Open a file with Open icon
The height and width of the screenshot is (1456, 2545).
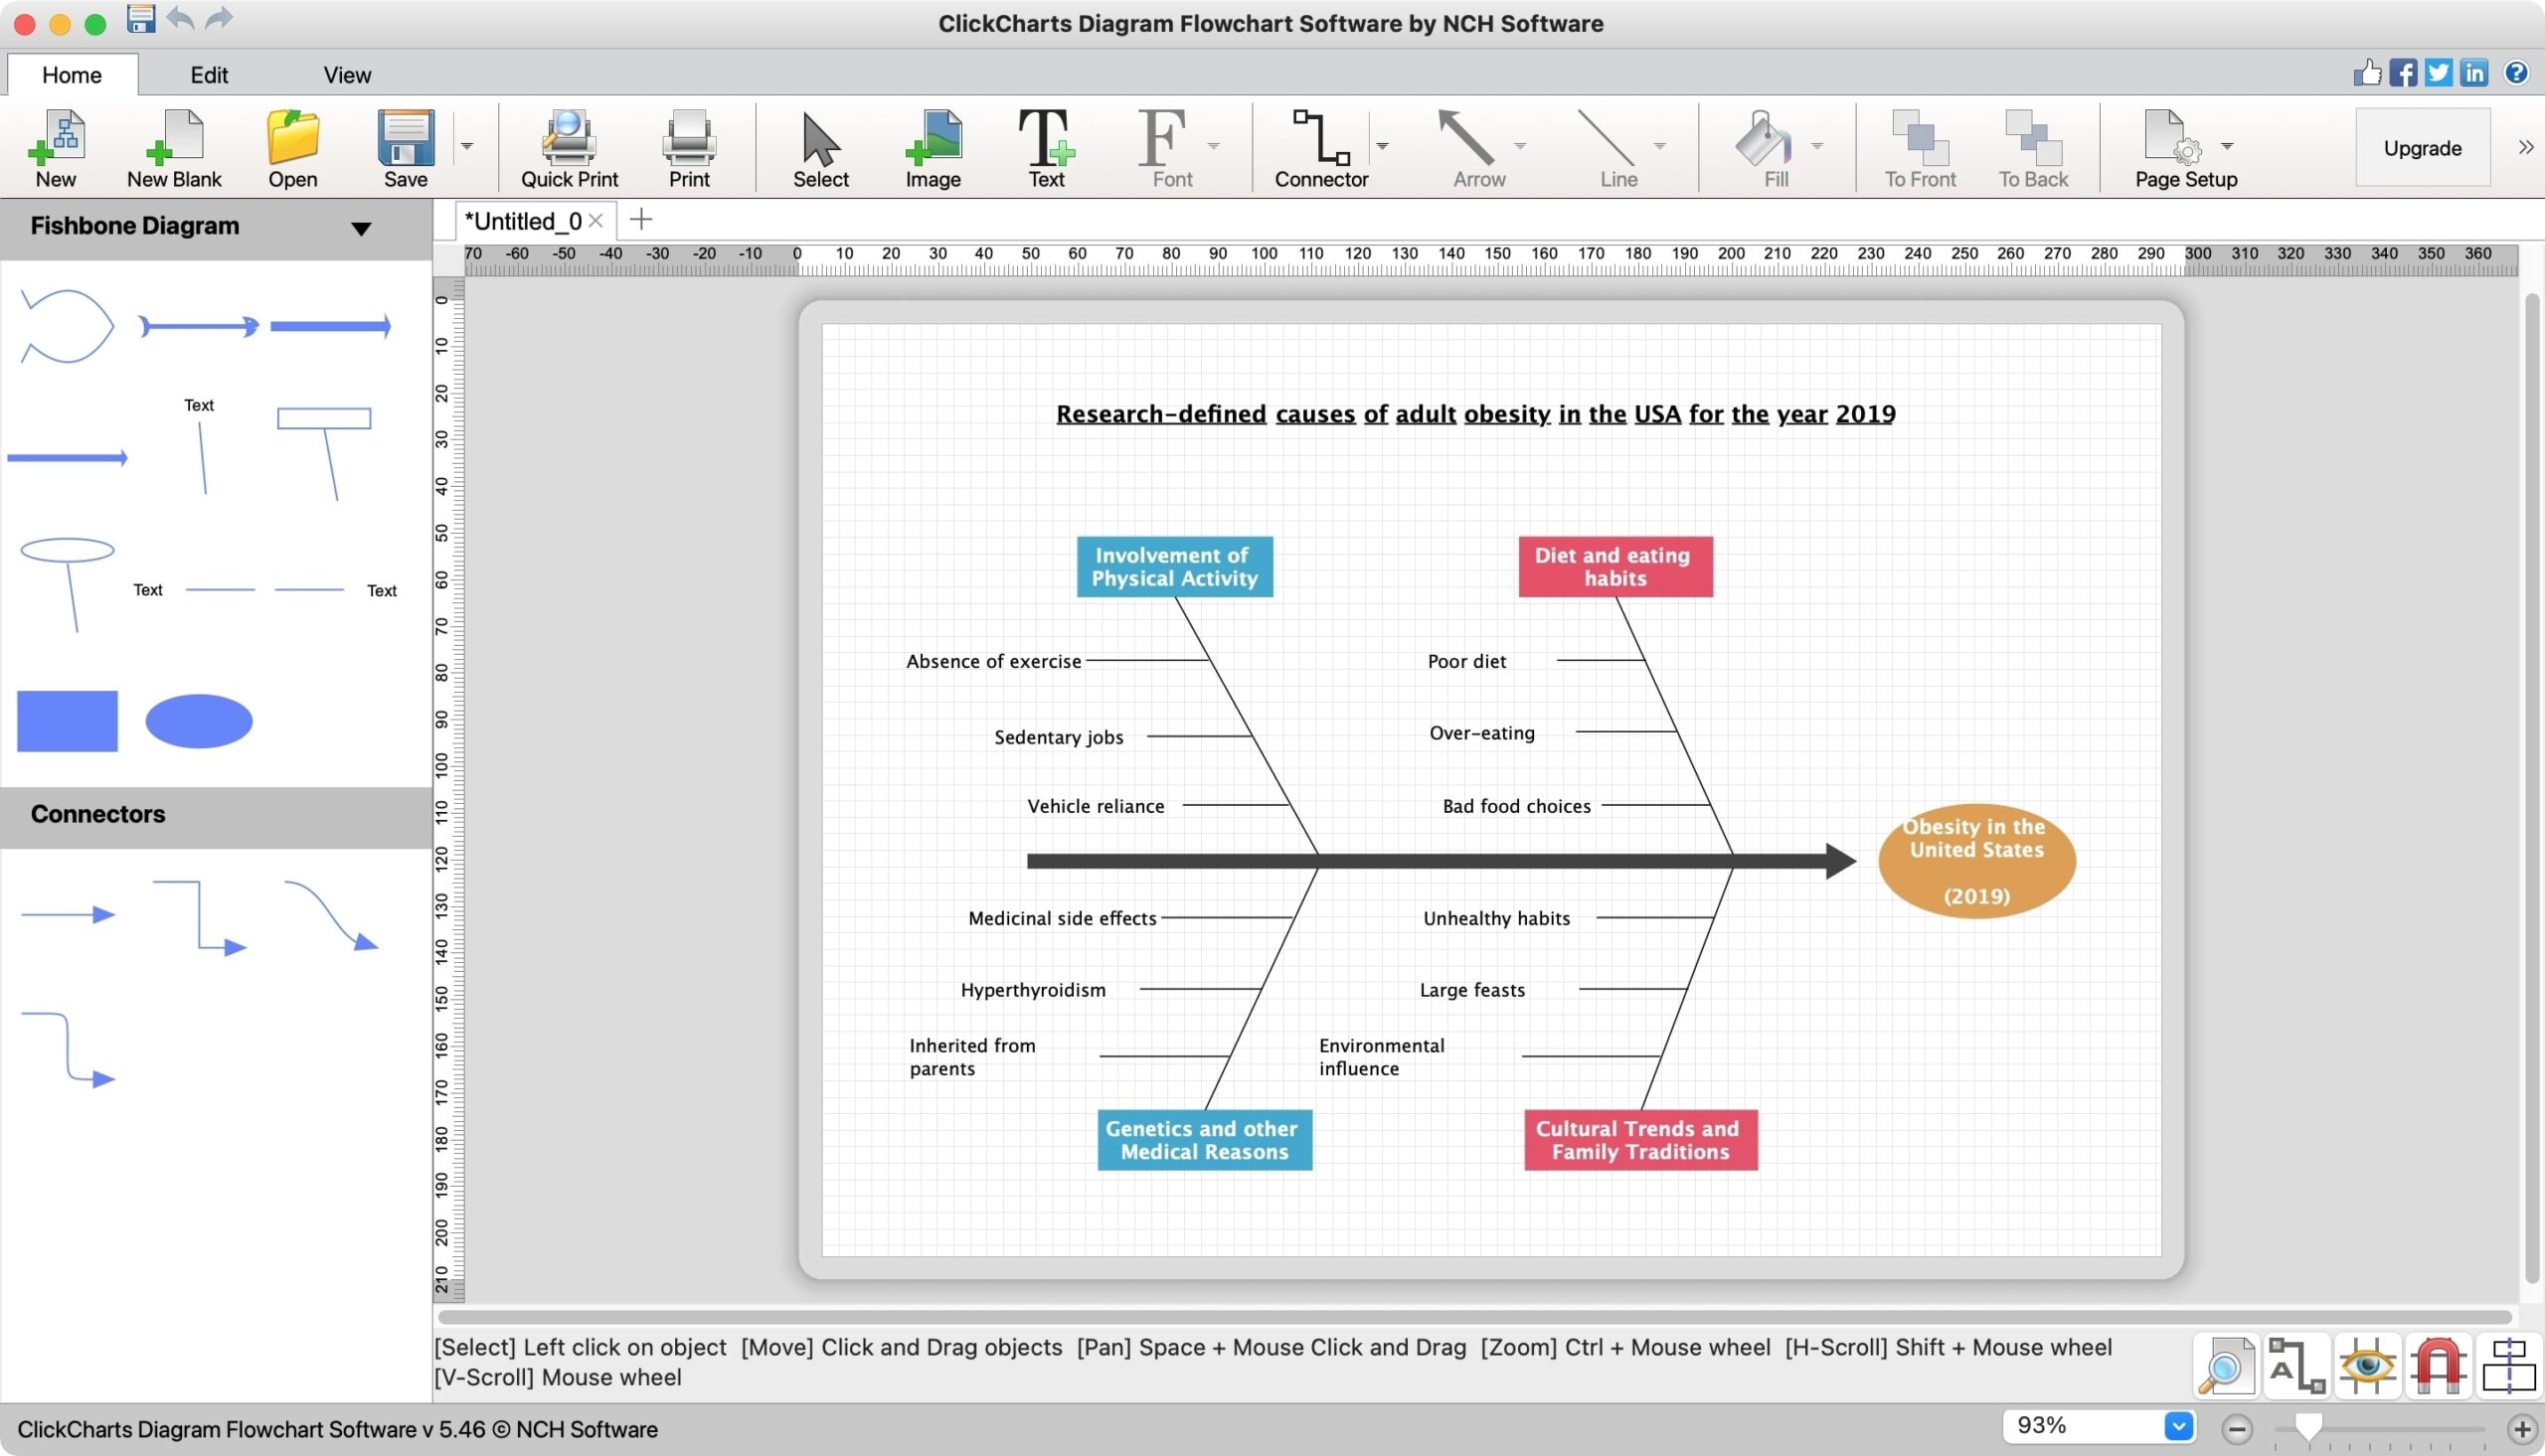click(292, 148)
